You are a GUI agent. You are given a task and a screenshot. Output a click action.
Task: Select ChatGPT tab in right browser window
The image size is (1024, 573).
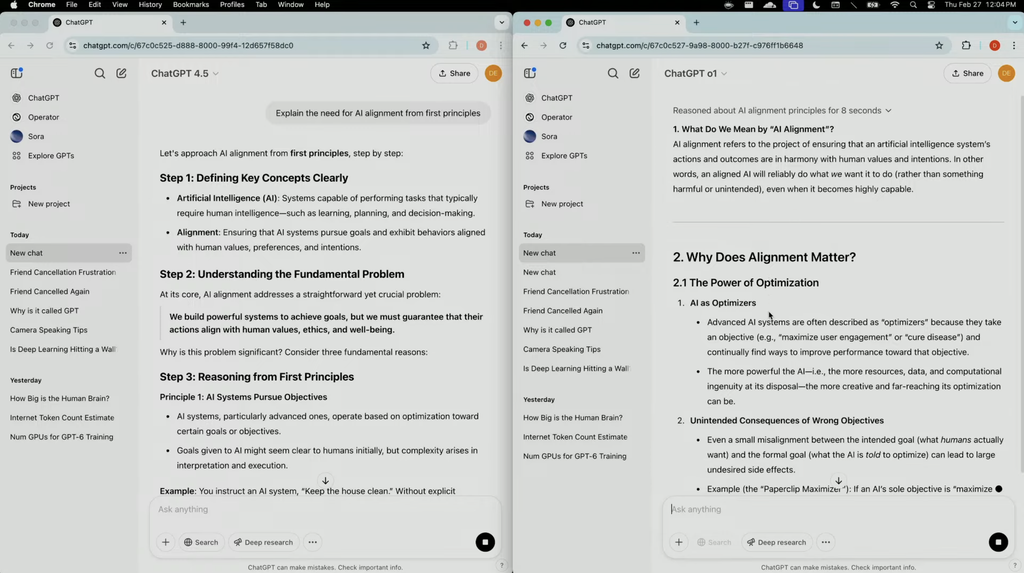pos(622,22)
